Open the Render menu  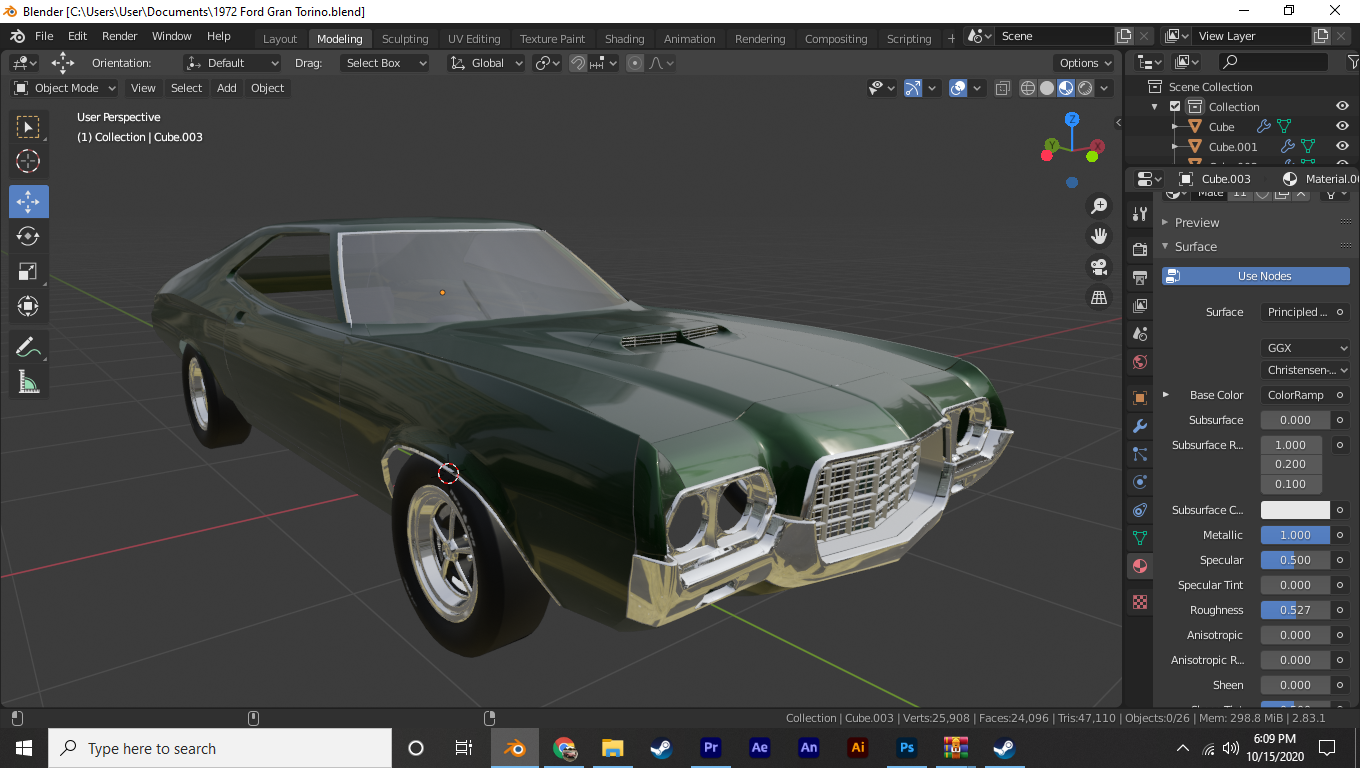click(x=119, y=36)
